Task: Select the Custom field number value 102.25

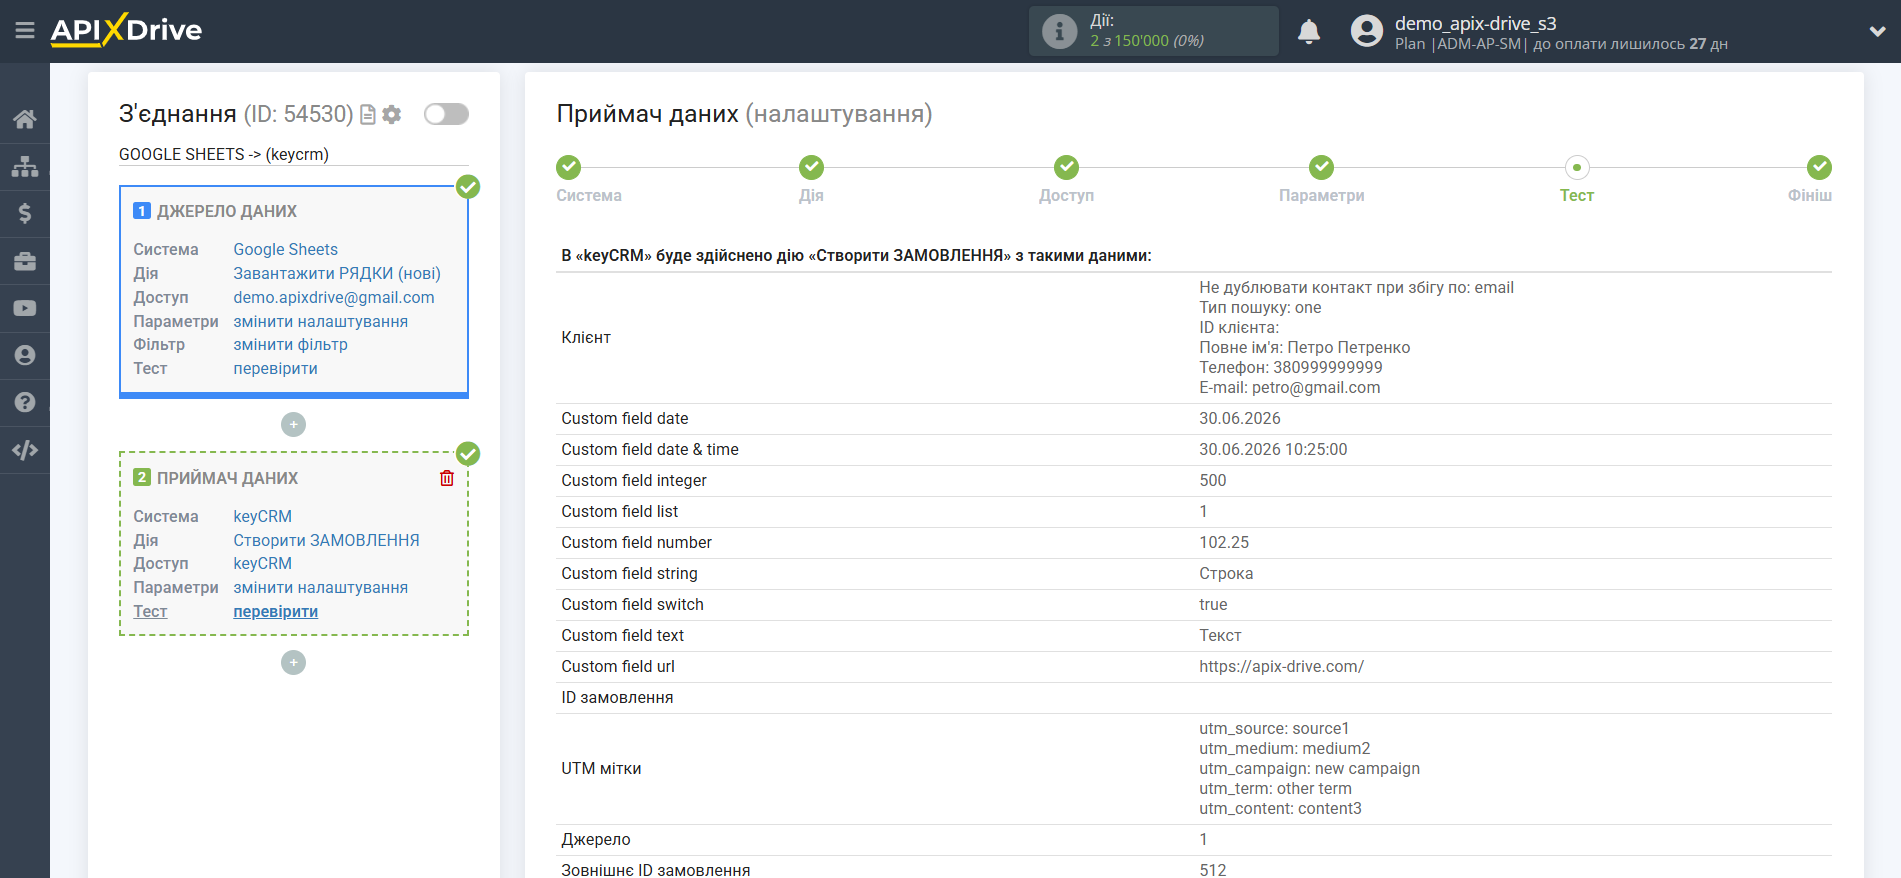Action: click(x=1224, y=543)
